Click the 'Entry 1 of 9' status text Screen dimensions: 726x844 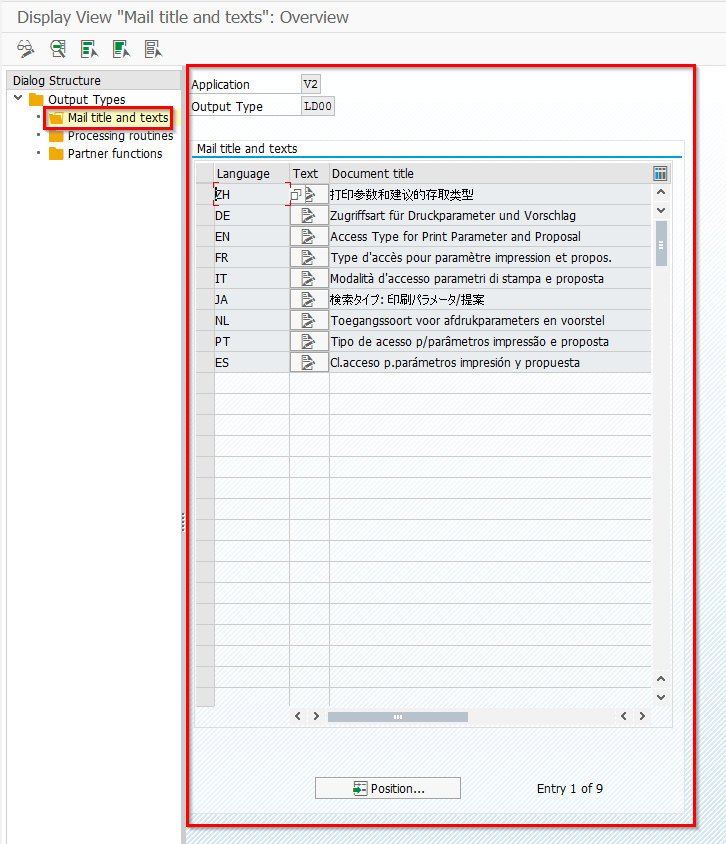pos(570,788)
